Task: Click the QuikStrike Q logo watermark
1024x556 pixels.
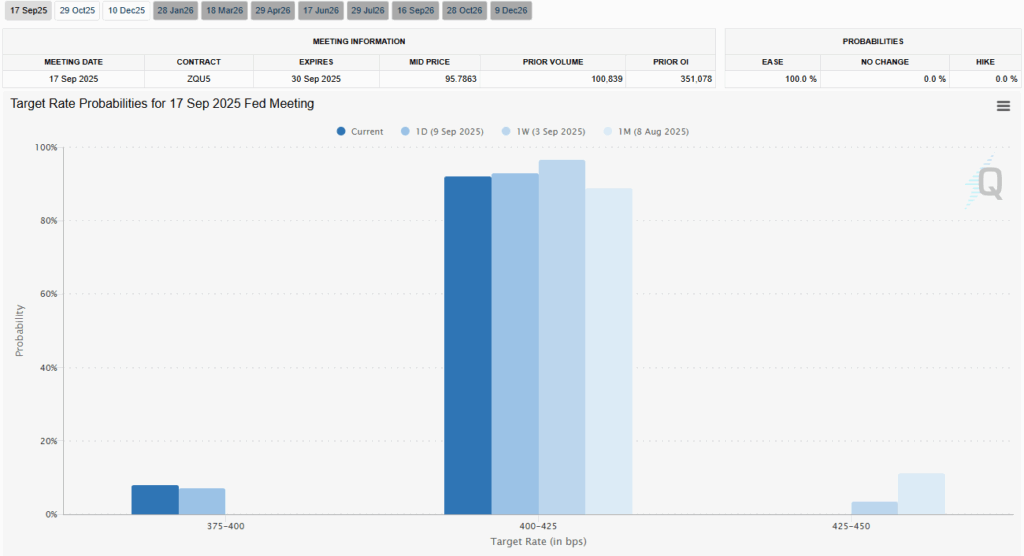Action: pos(988,183)
